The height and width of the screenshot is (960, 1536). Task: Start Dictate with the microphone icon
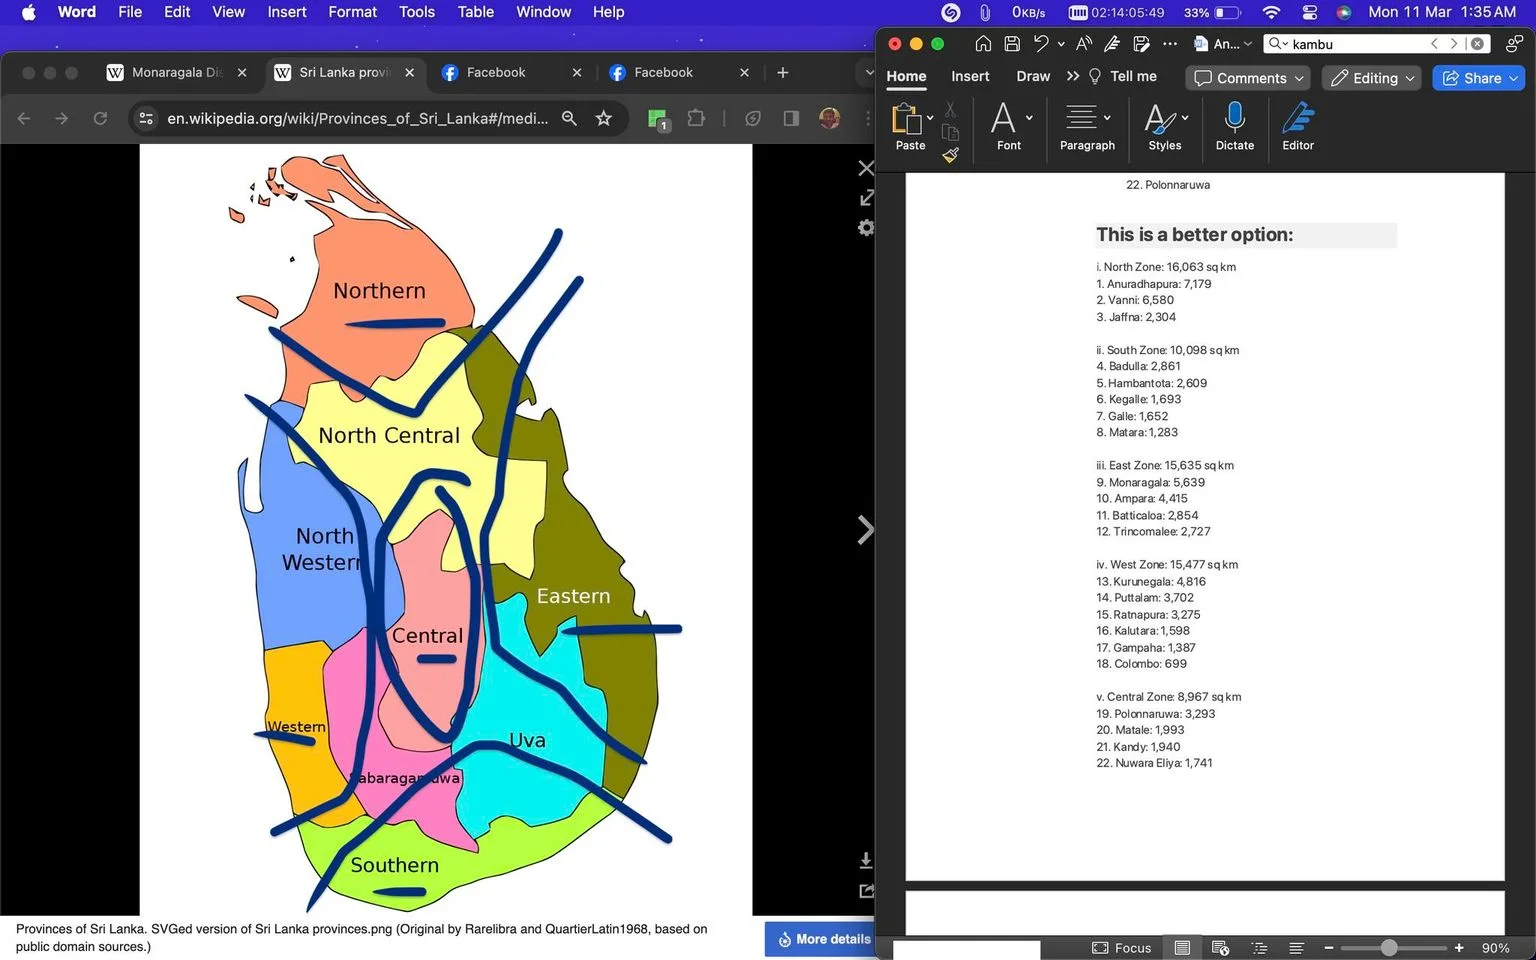coord(1235,126)
